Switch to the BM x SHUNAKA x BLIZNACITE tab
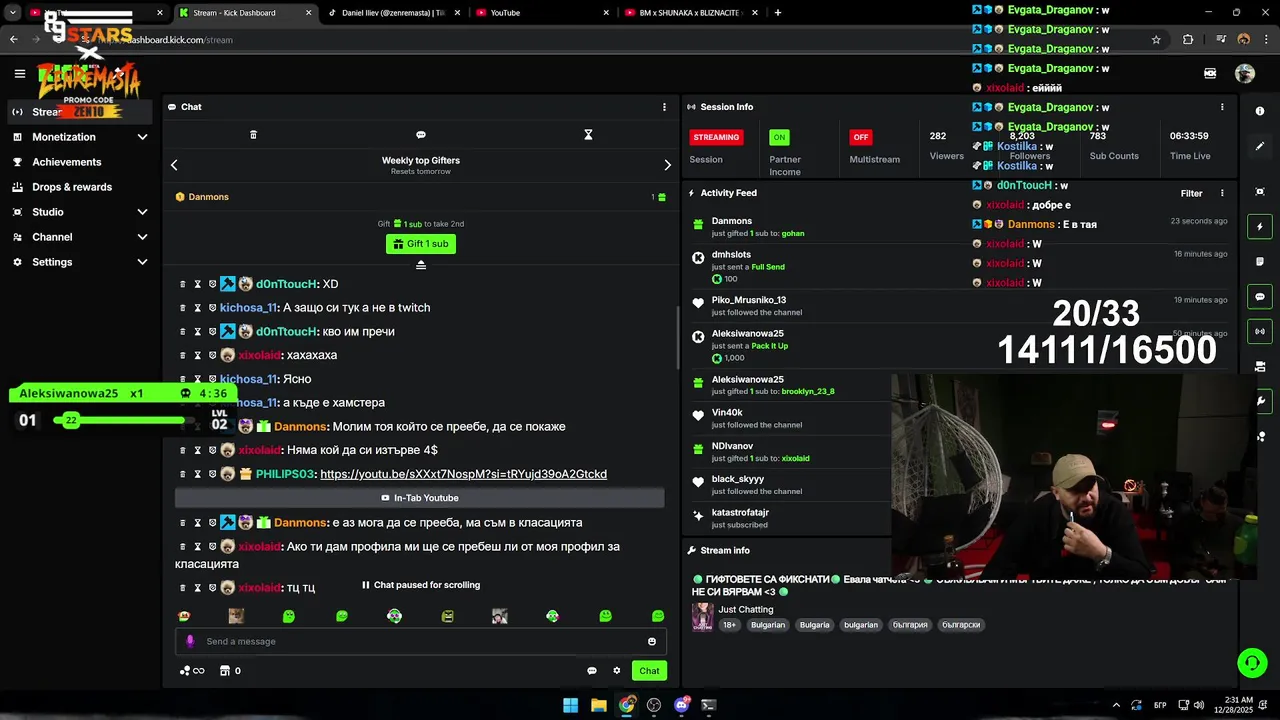 tap(690, 13)
